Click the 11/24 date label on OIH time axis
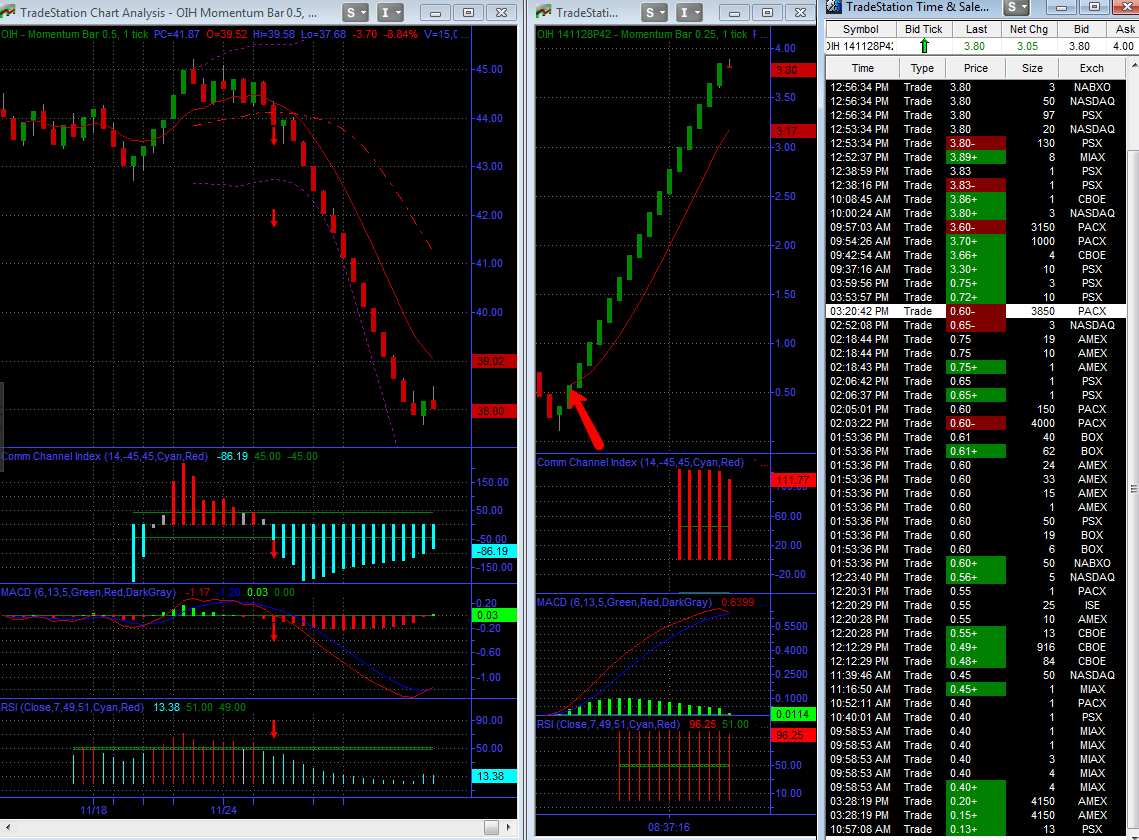The width and height of the screenshot is (1139, 840). tap(223, 810)
